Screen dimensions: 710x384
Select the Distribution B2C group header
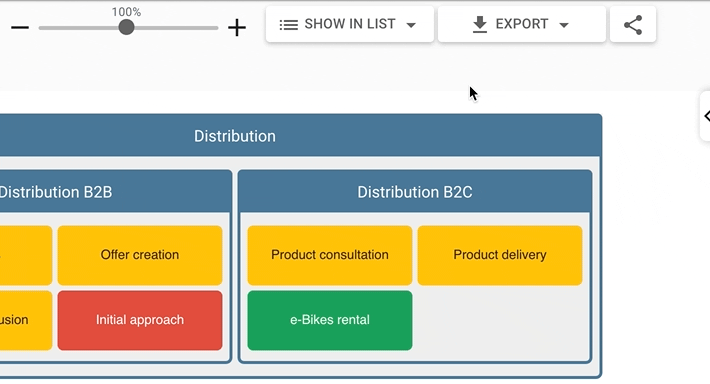tap(415, 192)
